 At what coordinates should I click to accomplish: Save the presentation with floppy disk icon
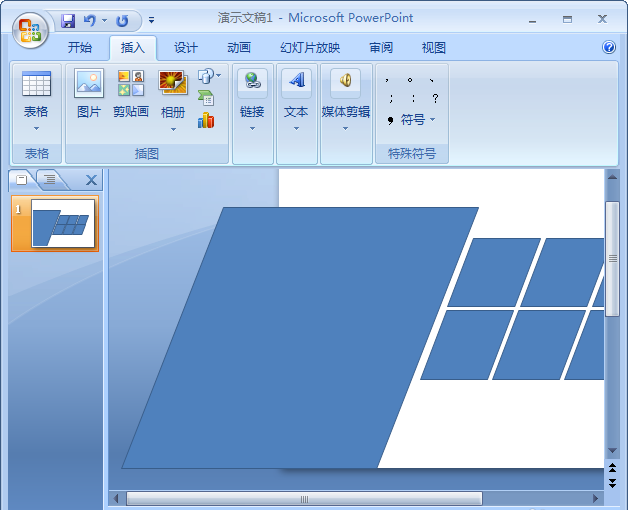[68, 20]
